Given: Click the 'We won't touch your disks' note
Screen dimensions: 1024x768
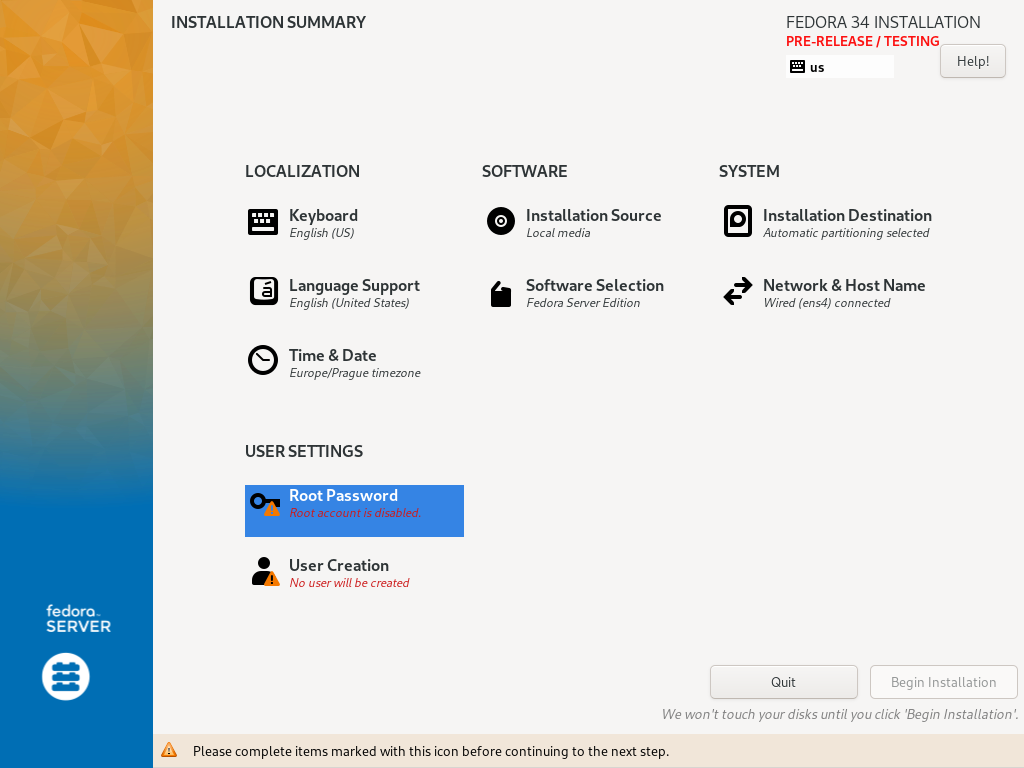Looking at the screenshot, I should (840, 714).
